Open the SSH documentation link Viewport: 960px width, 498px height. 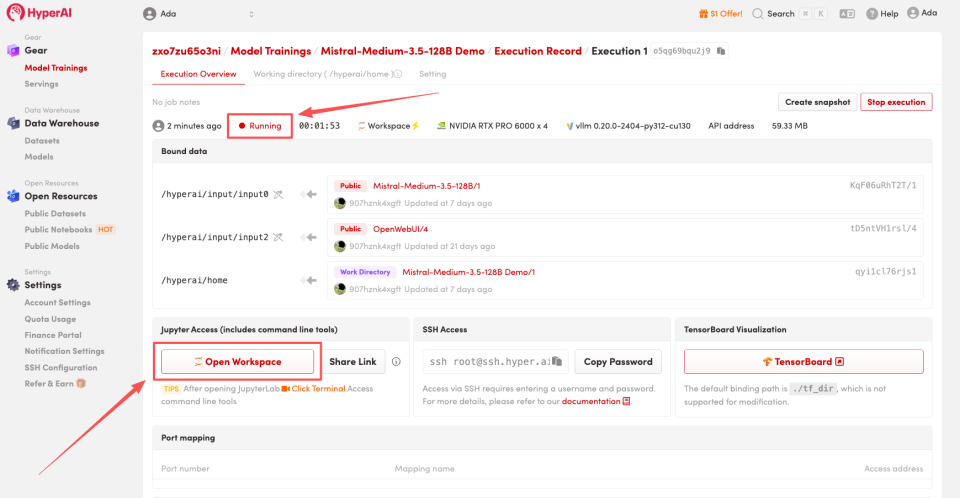pos(596,401)
